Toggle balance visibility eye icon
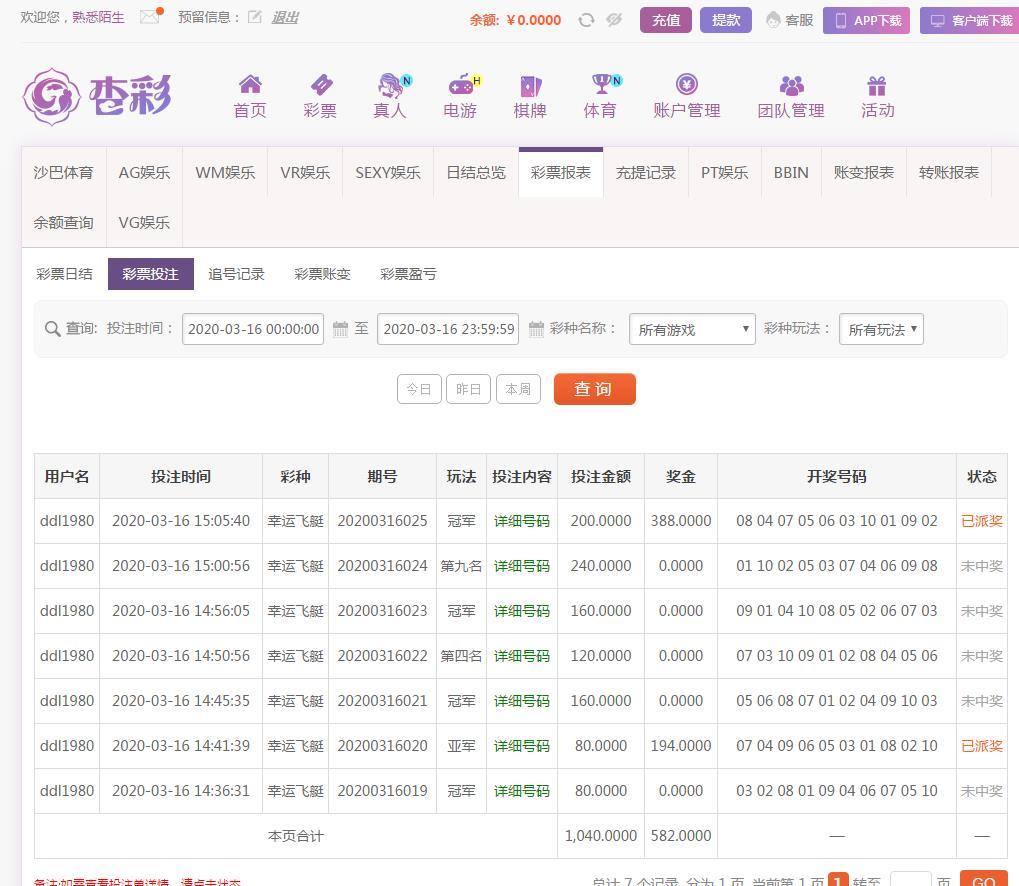Image resolution: width=1019 pixels, height=886 pixels. [614, 20]
